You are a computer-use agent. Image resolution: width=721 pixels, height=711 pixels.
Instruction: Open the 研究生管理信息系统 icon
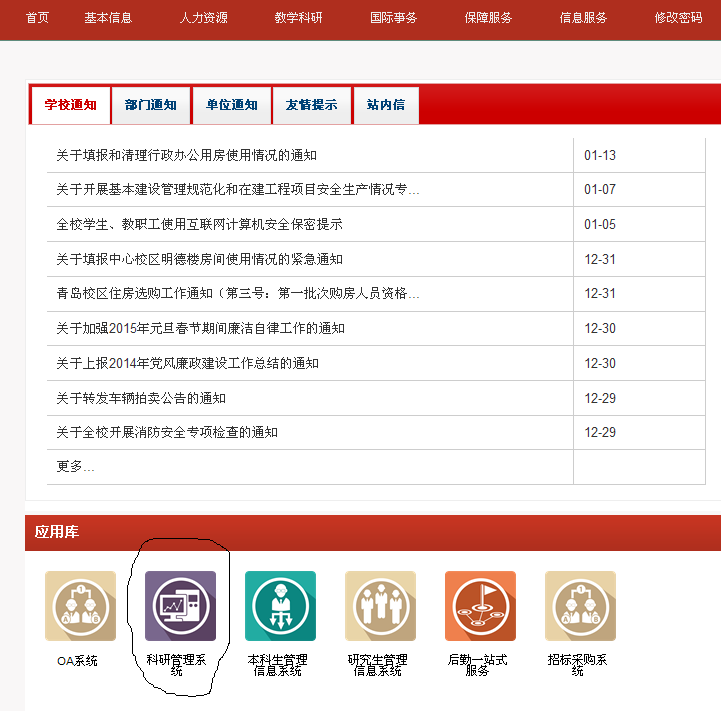click(380, 606)
